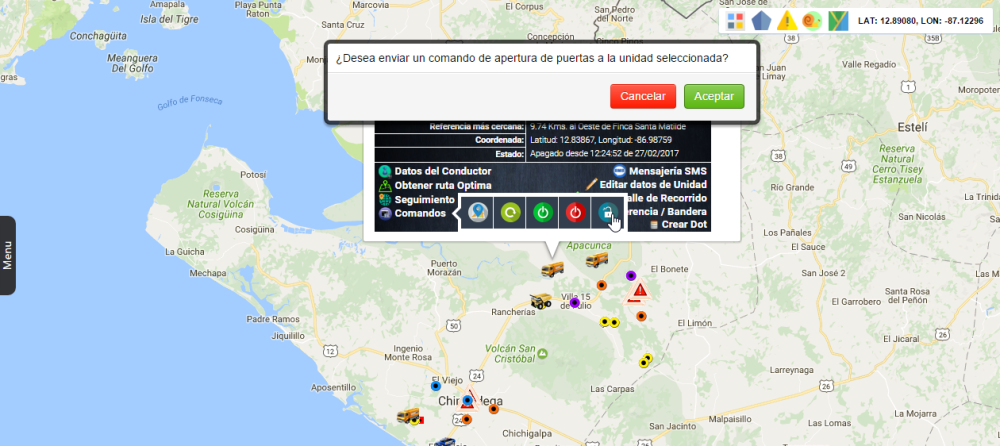
Task: Open the side Menu tab
Action: pos(8,255)
